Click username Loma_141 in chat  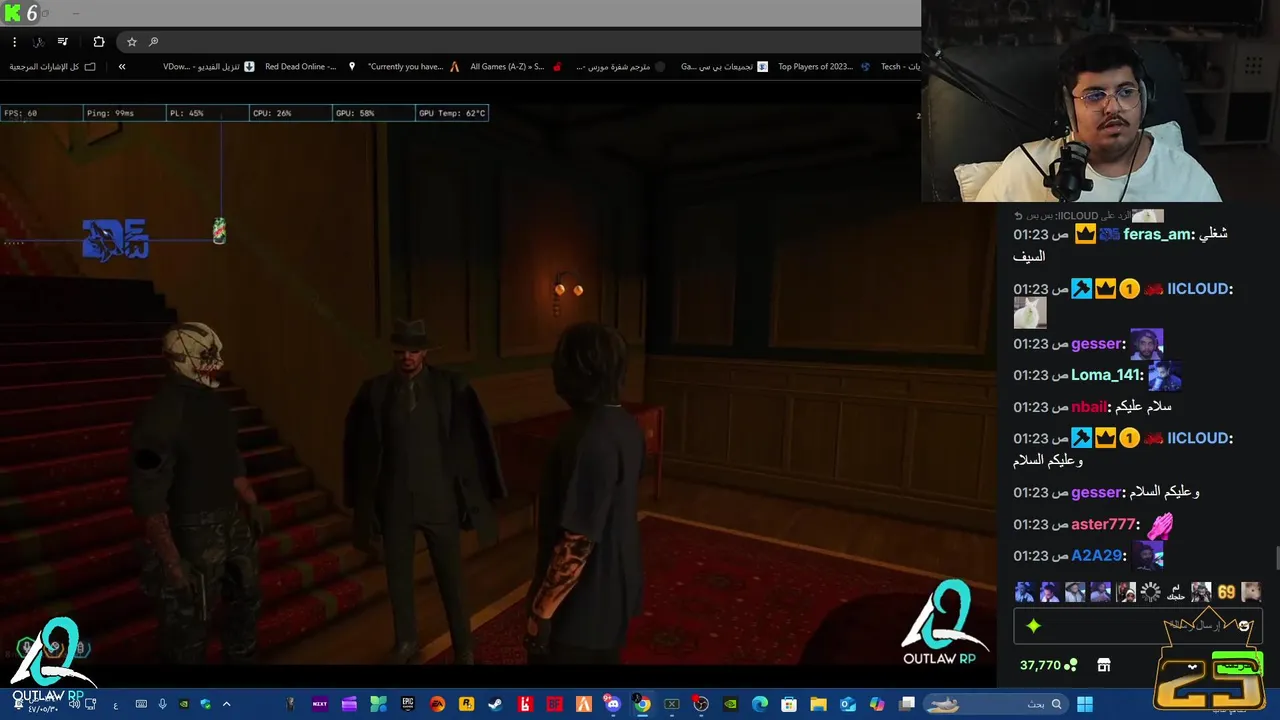point(1106,375)
